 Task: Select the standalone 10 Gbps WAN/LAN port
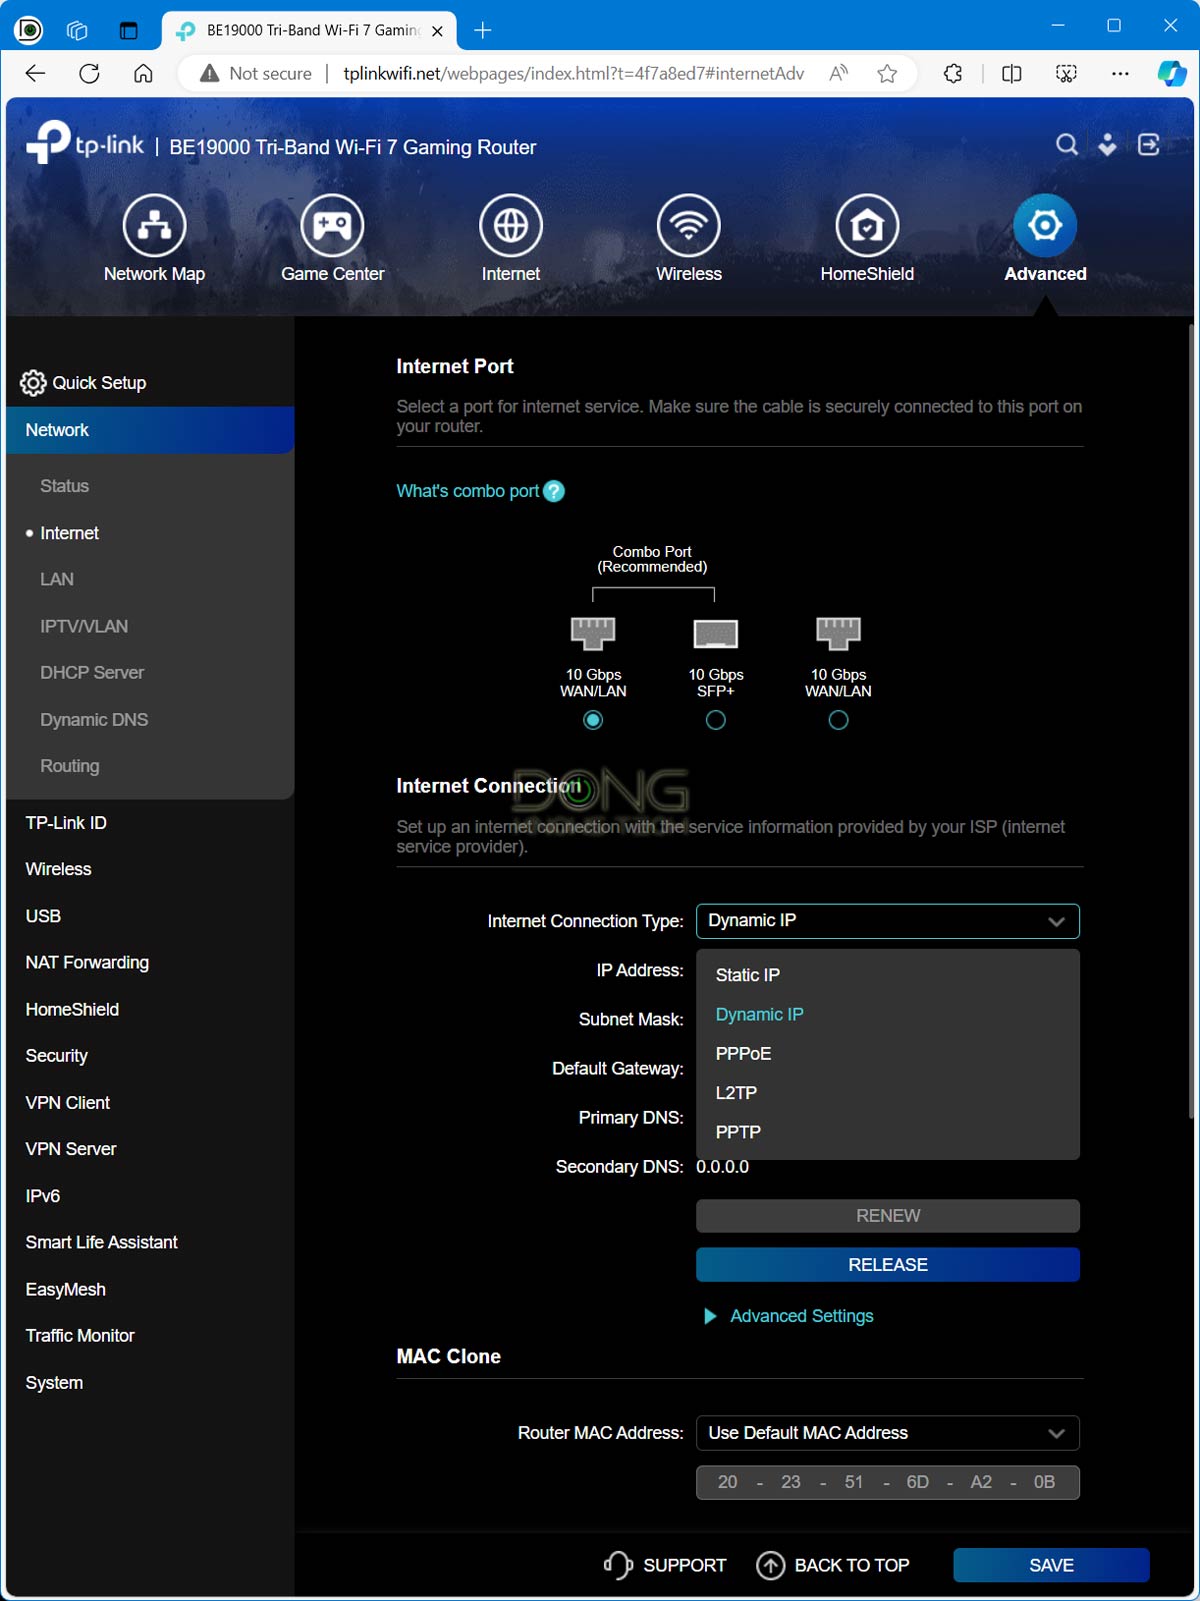click(839, 720)
